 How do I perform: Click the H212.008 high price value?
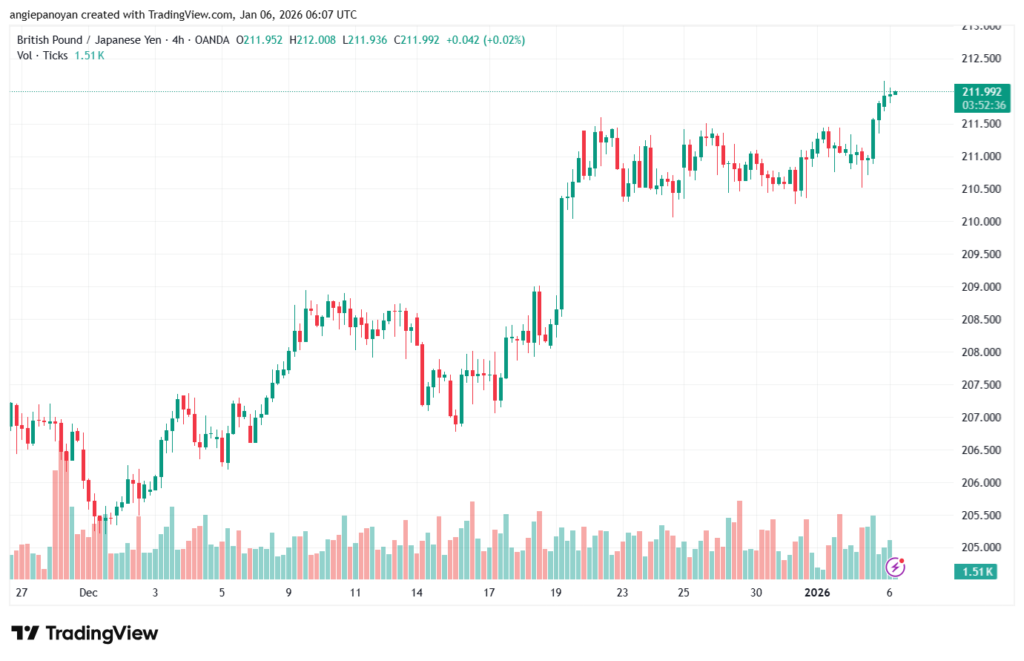tap(313, 40)
